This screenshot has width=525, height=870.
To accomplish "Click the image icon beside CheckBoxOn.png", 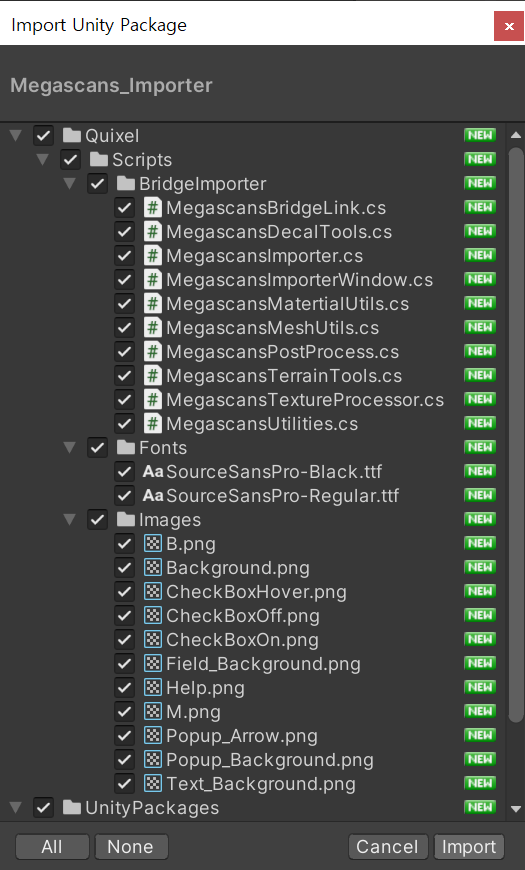I will pyautogui.click(x=153, y=640).
